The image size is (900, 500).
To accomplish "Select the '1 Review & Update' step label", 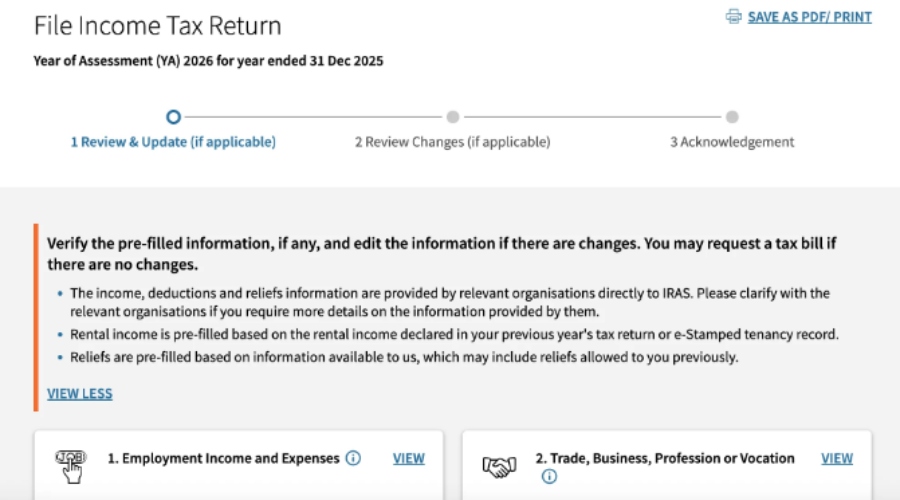I will [173, 142].
